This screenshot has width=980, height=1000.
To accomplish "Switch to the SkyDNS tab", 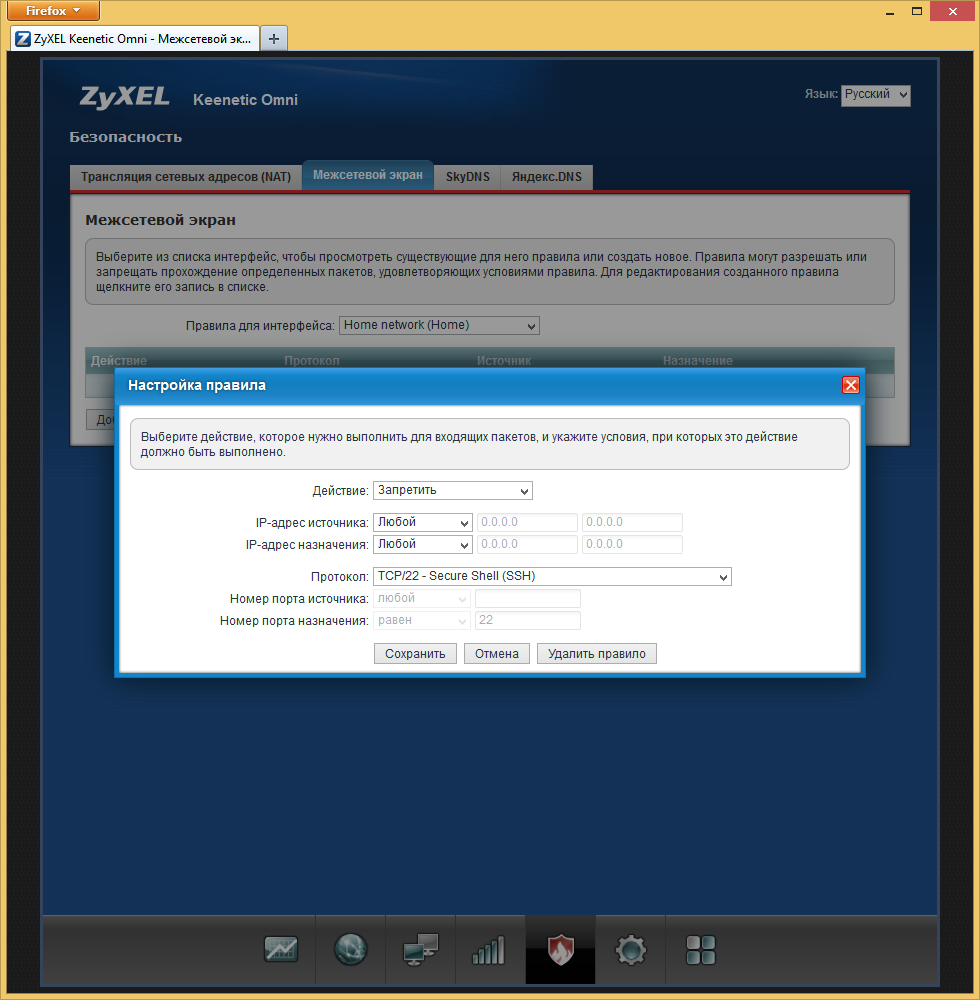I will [x=467, y=177].
